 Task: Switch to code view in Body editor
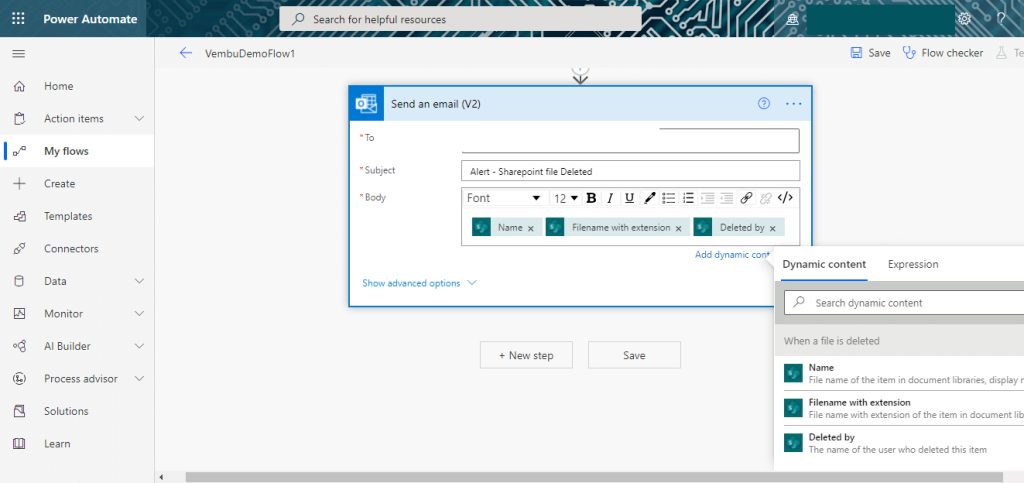pos(786,198)
